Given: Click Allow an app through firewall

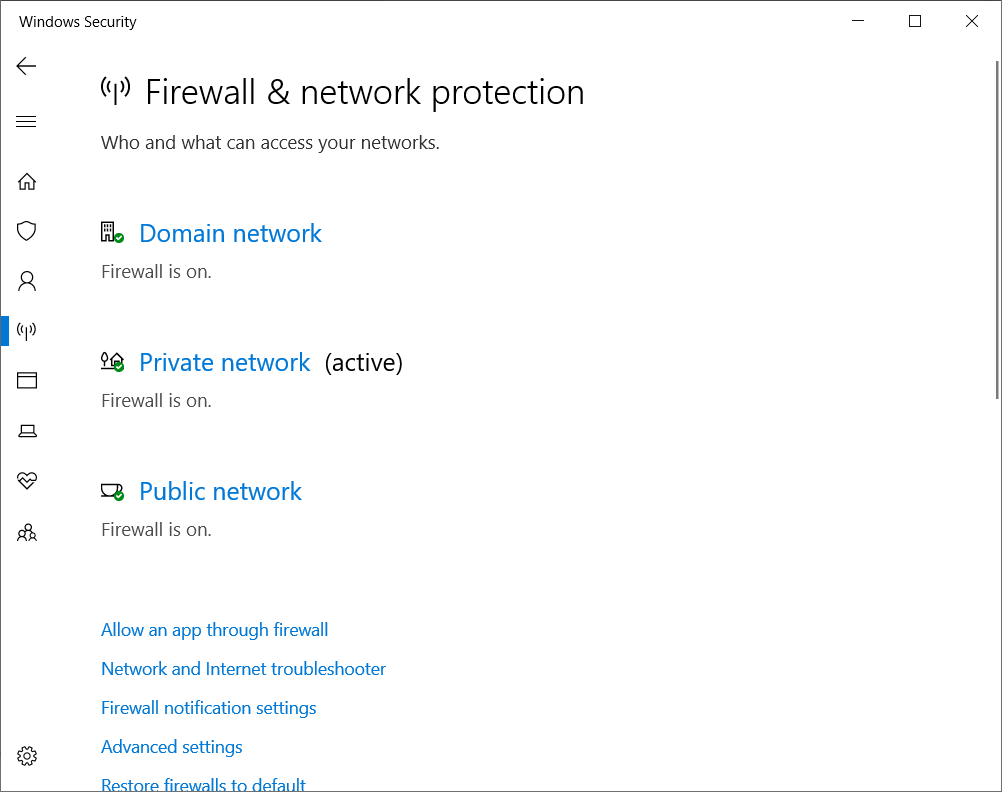Looking at the screenshot, I should click(x=215, y=630).
